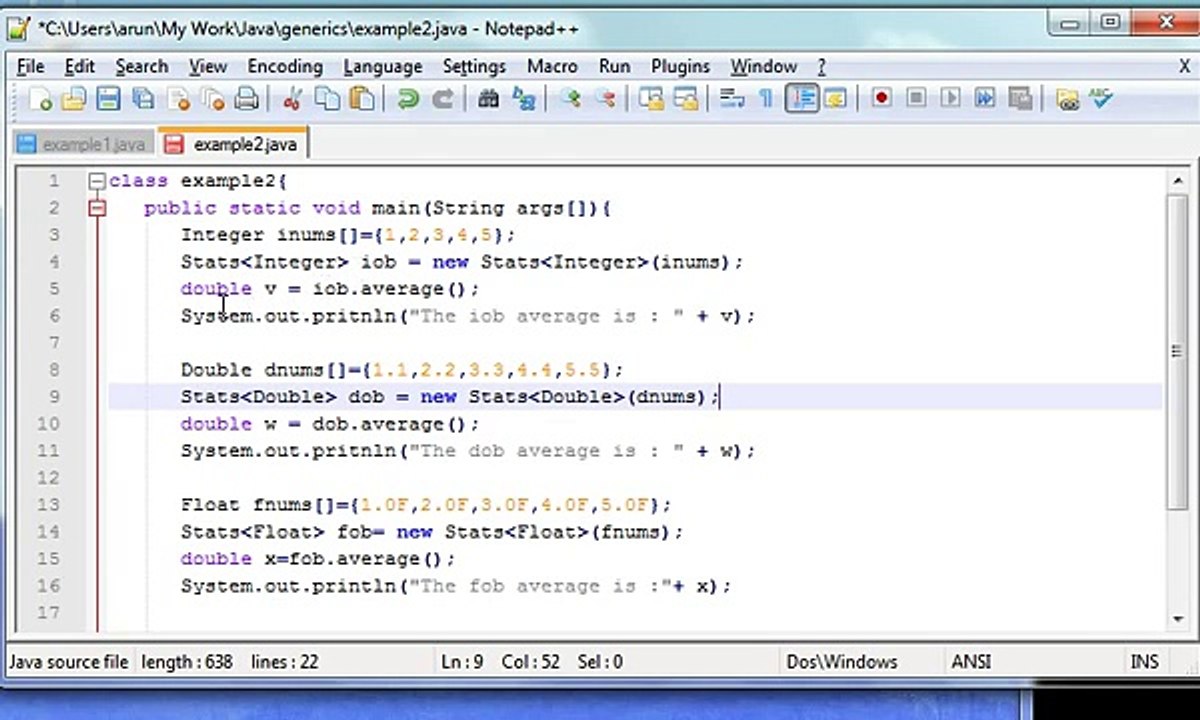Image resolution: width=1200 pixels, height=720 pixels.
Task: Toggle Show All Characters pilcrow icon
Action: (x=766, y=99)
